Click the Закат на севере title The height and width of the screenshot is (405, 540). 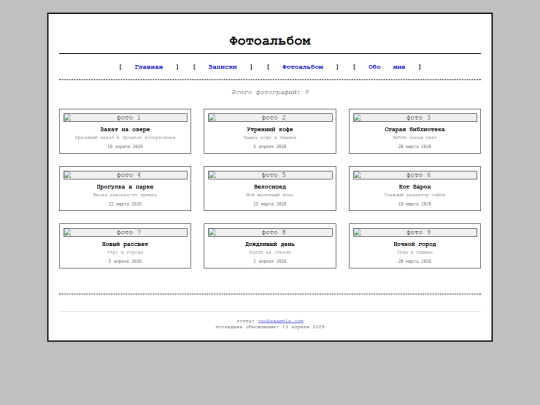(x=125, y=129)
